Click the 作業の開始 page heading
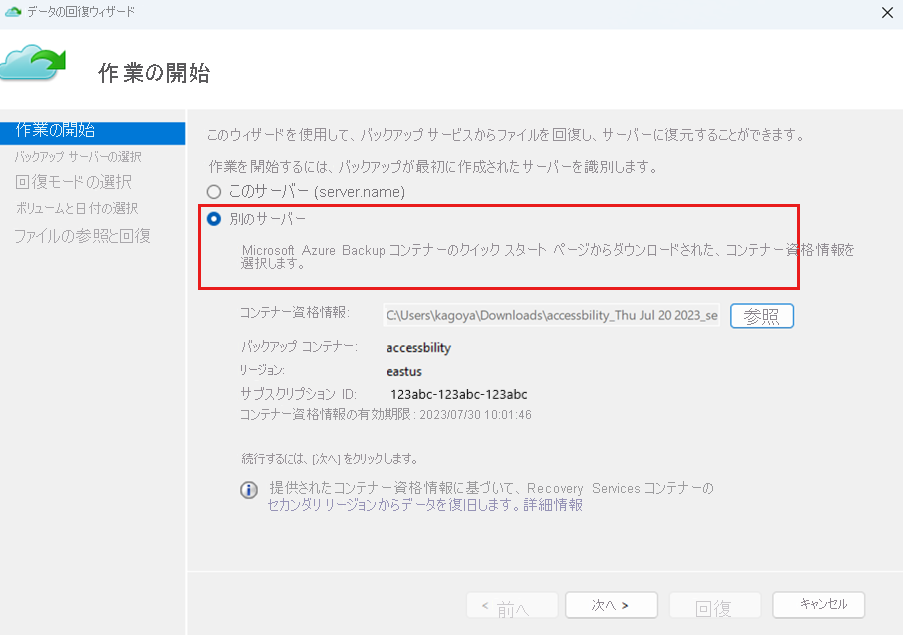Screen dimensions: 903x635 click(x=154, y=73)
